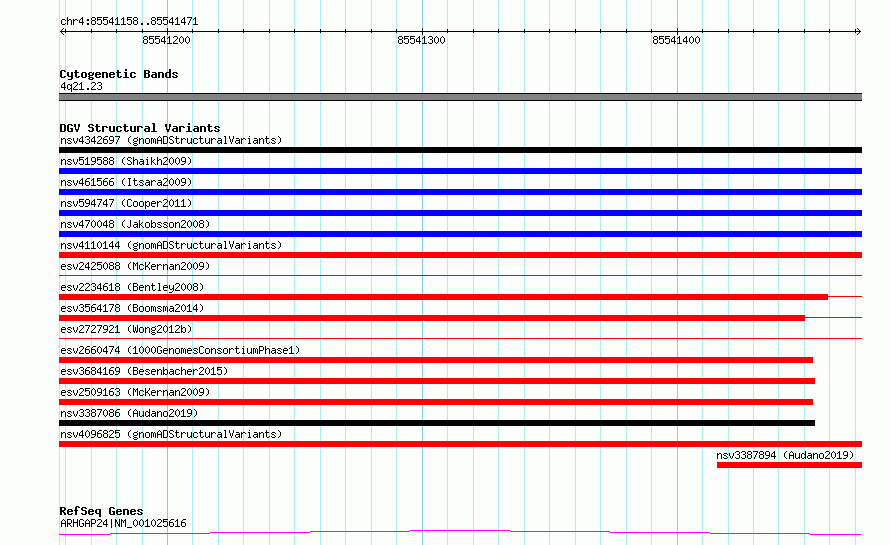The width and height of the screenshot is (890, 545).
Task: Click the gray 4q21.23 cytogenetic band bar
Action: click(460, 97)
